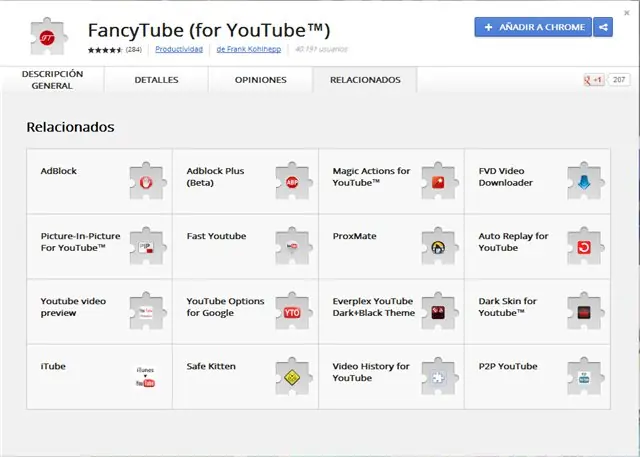
Task: Click the P2P YouTube title
Action: [x=508, y=366]
